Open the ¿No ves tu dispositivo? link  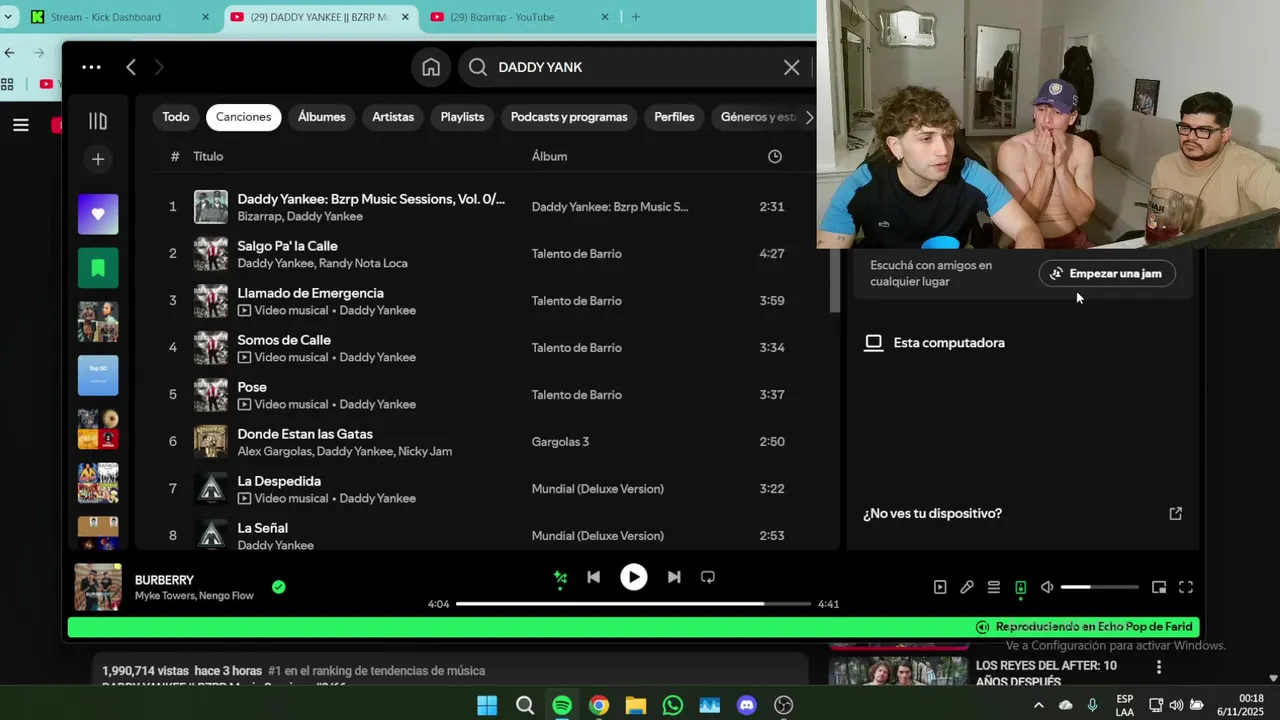tap(933, 514)
